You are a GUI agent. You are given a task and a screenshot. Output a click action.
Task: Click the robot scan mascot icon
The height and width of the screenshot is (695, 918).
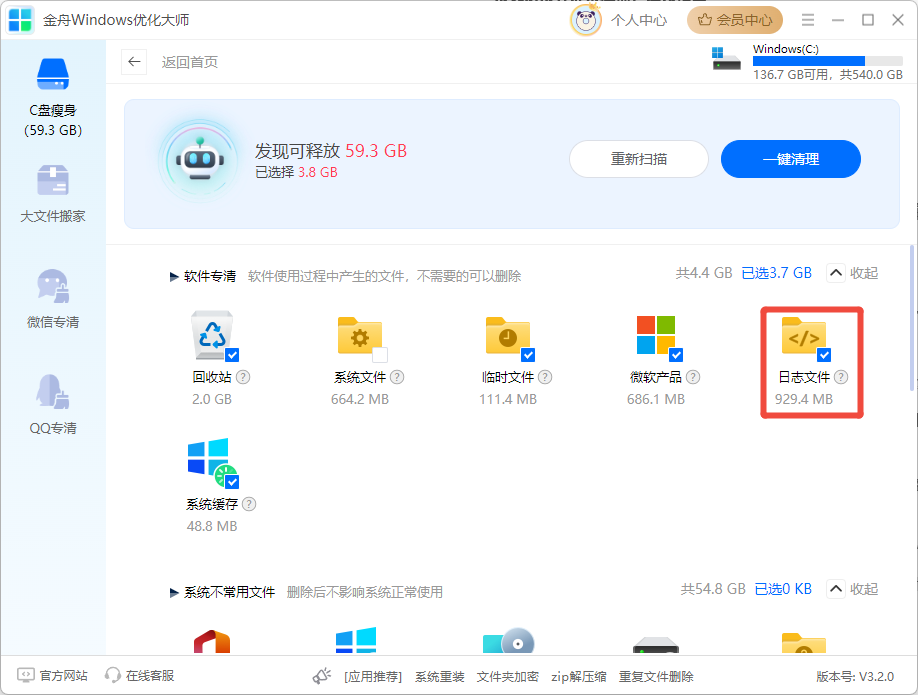pos(200,160)
